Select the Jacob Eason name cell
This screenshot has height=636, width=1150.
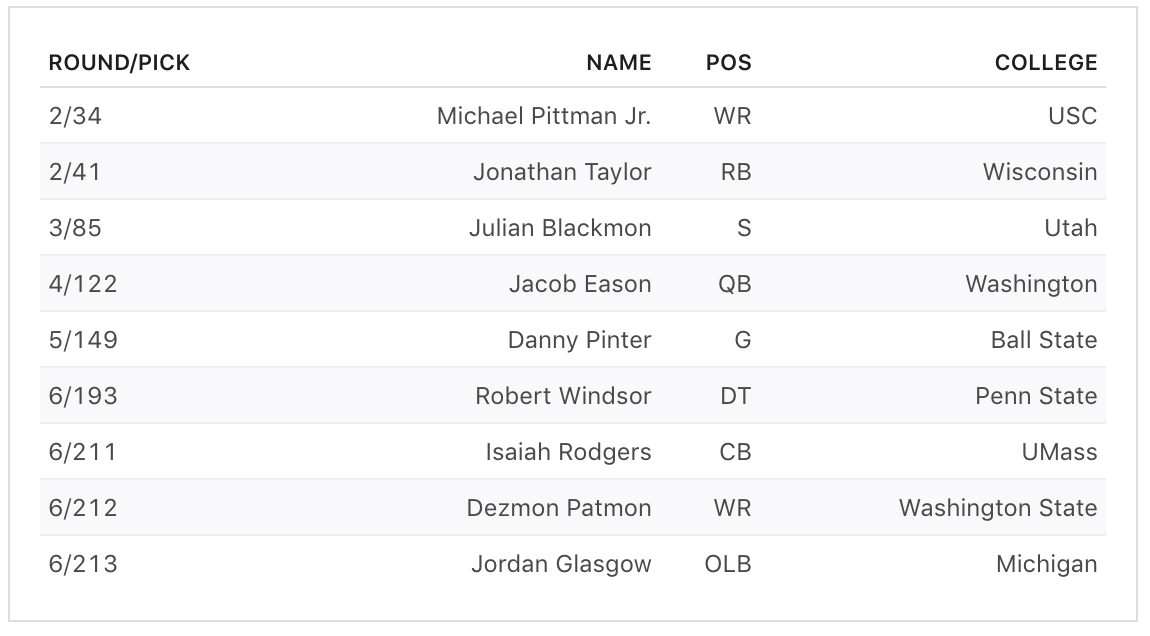click(580, 284)
